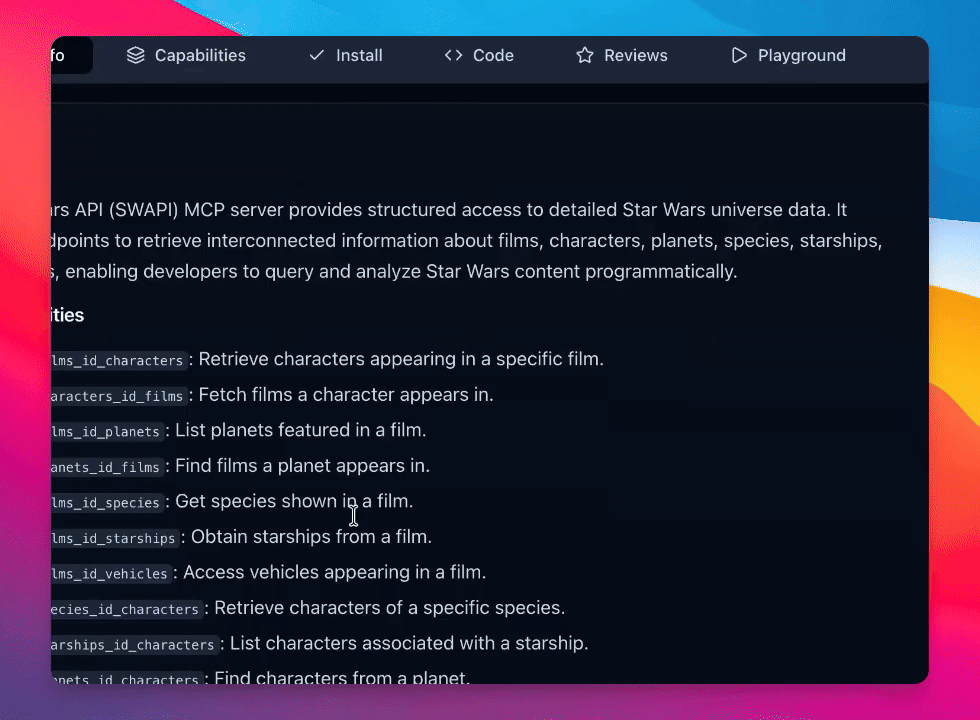
Task: Click the films_id_characters code label
Action: pyautogui.click(x=119, y=361)
